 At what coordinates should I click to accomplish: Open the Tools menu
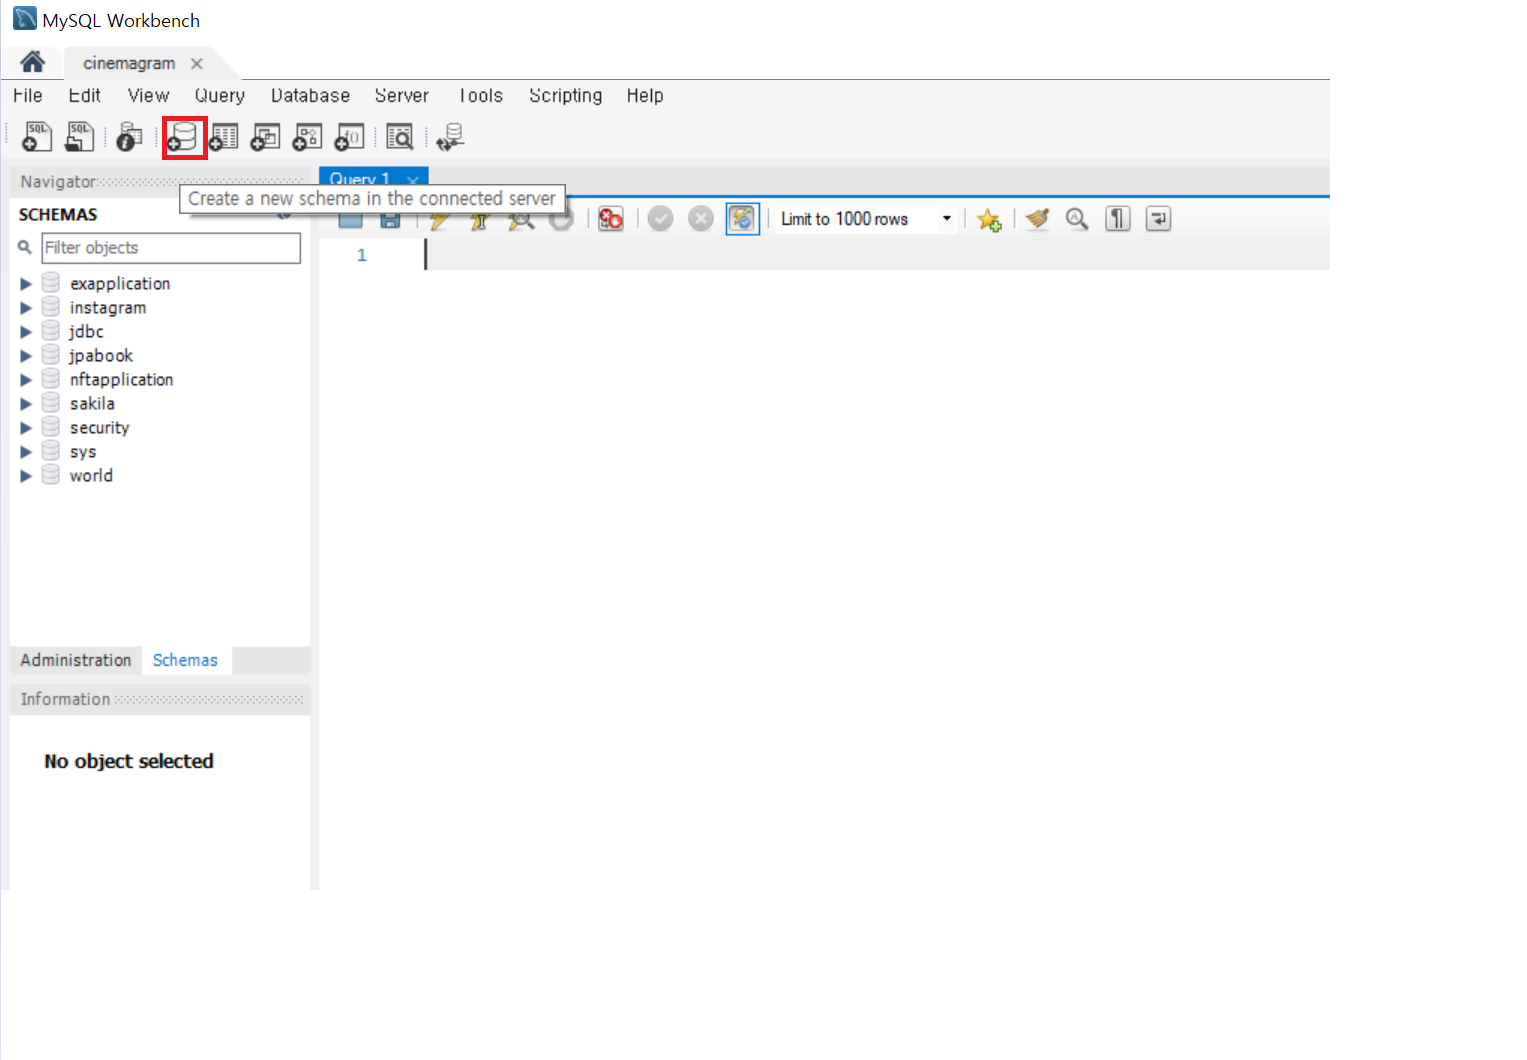[x=481, y=95]
